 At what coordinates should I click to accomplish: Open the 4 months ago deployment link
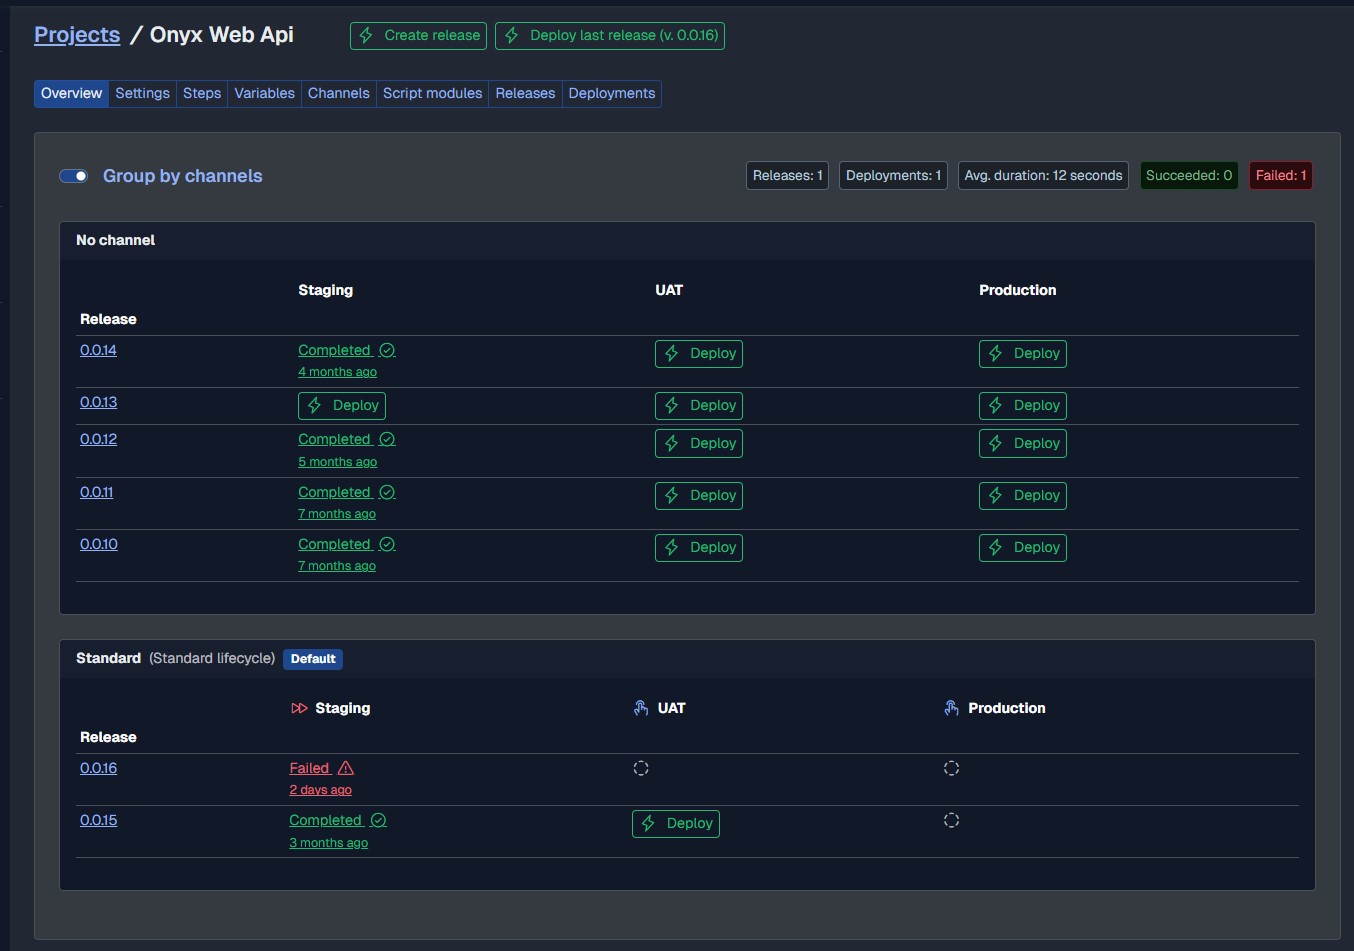point(337,372)
